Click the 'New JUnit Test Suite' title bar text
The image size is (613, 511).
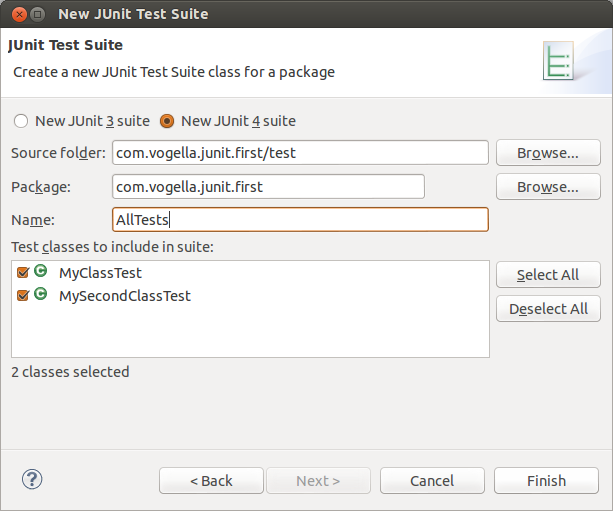click(133, 14)
